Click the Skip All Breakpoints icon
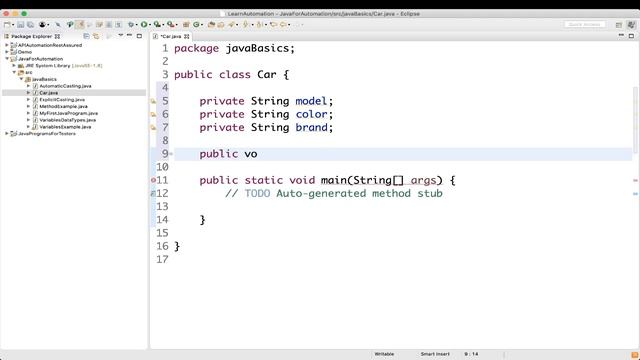The width and height of the screenshot is (640, 360). click(58, 25)
